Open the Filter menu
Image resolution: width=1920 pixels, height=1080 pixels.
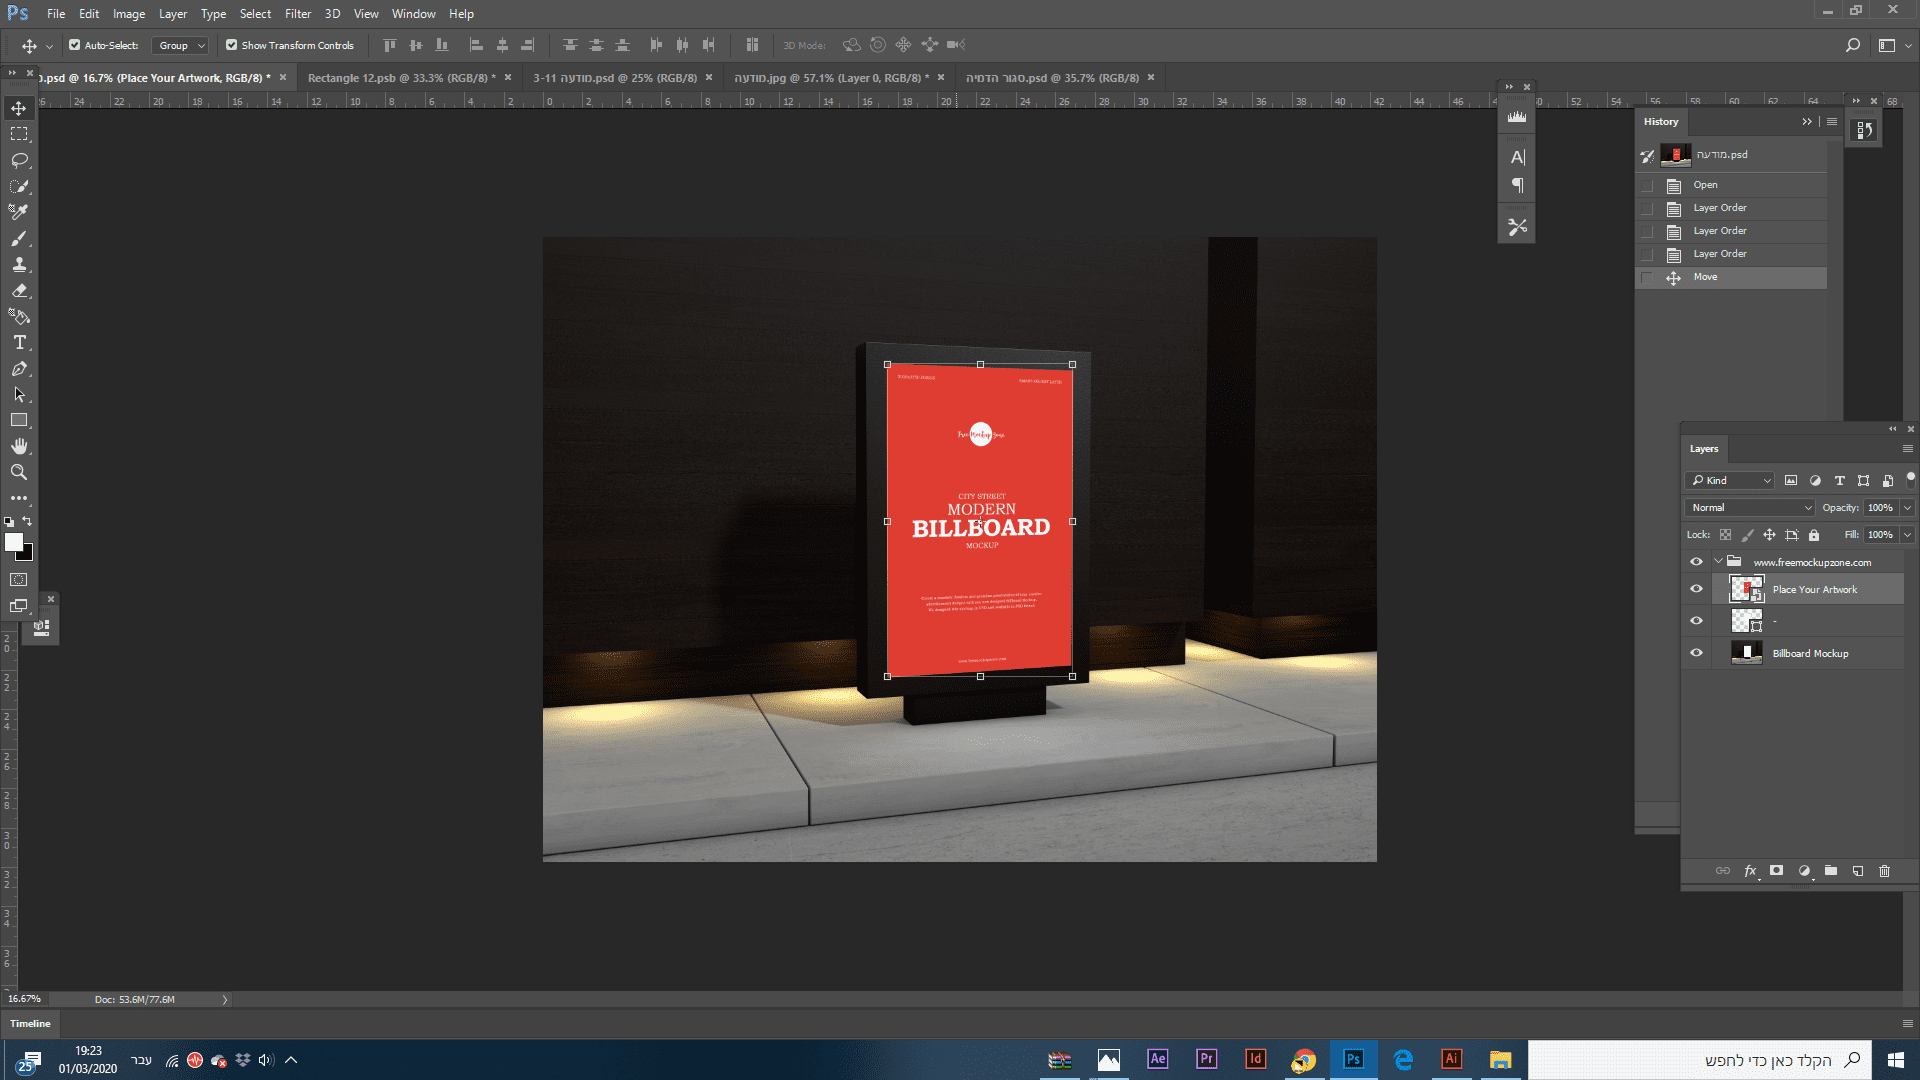click(297, 14)
